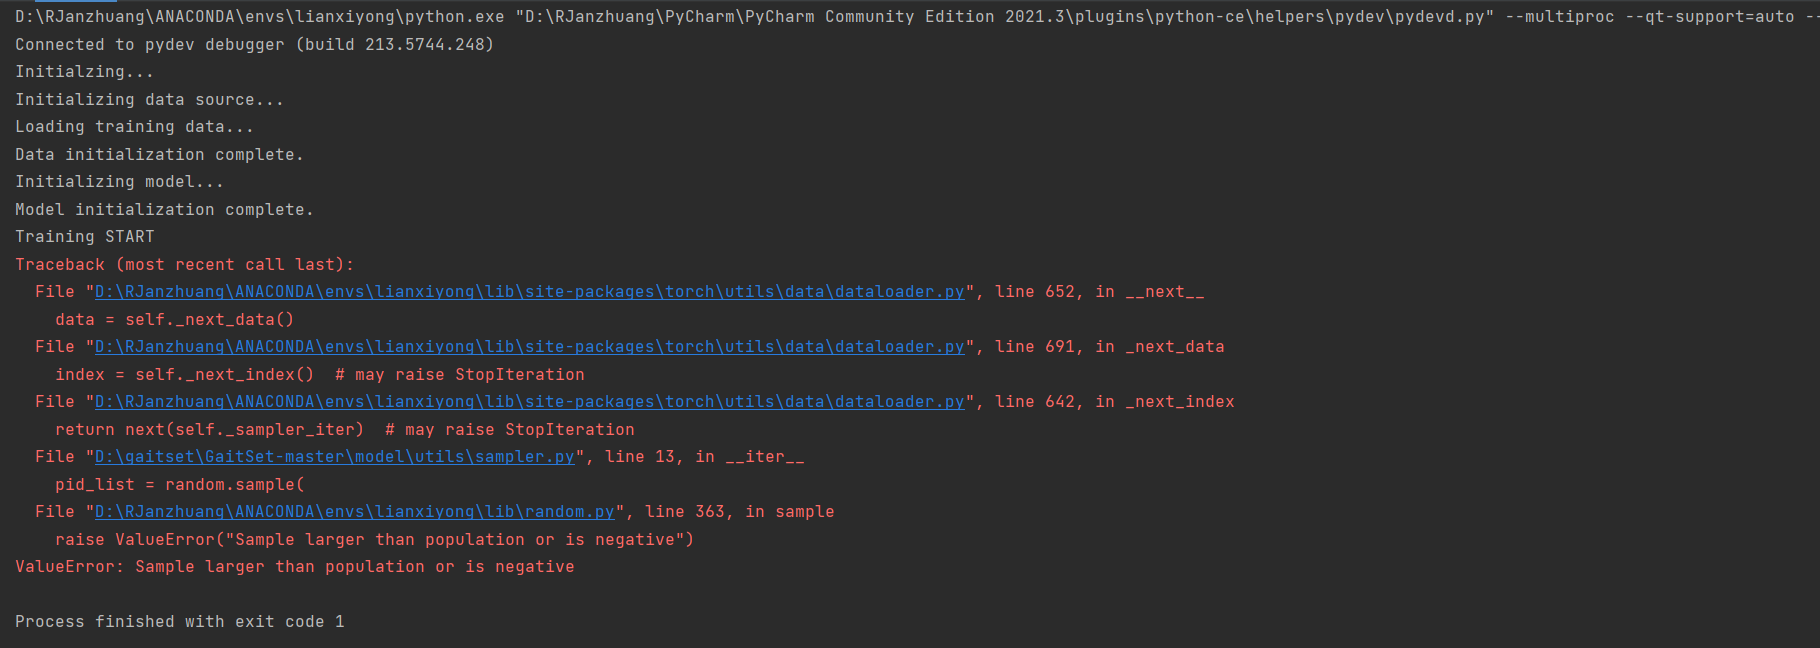Click 'data = self._next_data()' code line
1820x648 pixels.
(174, 320)
